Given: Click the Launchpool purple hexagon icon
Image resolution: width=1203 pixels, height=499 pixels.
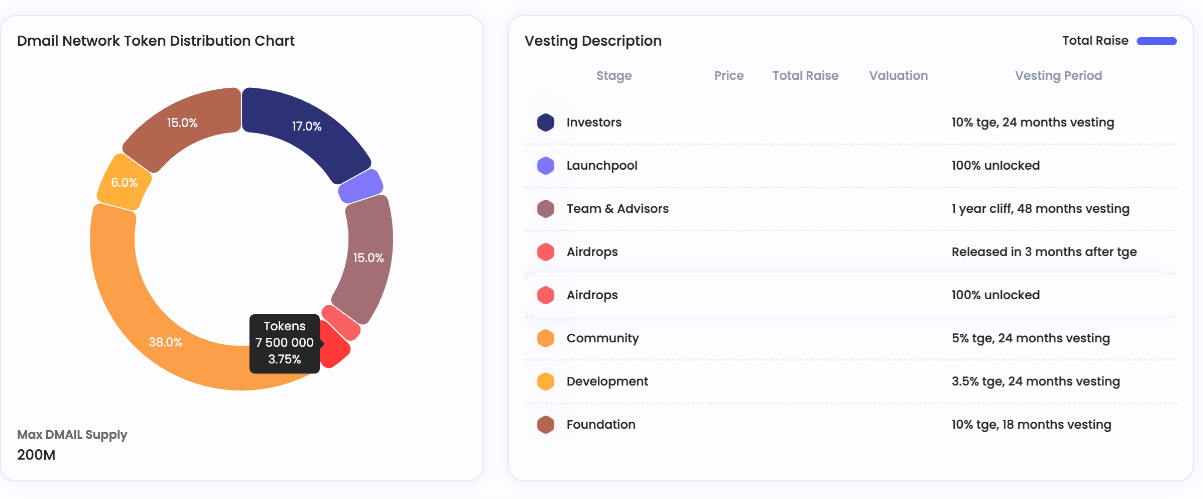Looking at the screenshot, I should pyautogui.click(x=546, y=166).
